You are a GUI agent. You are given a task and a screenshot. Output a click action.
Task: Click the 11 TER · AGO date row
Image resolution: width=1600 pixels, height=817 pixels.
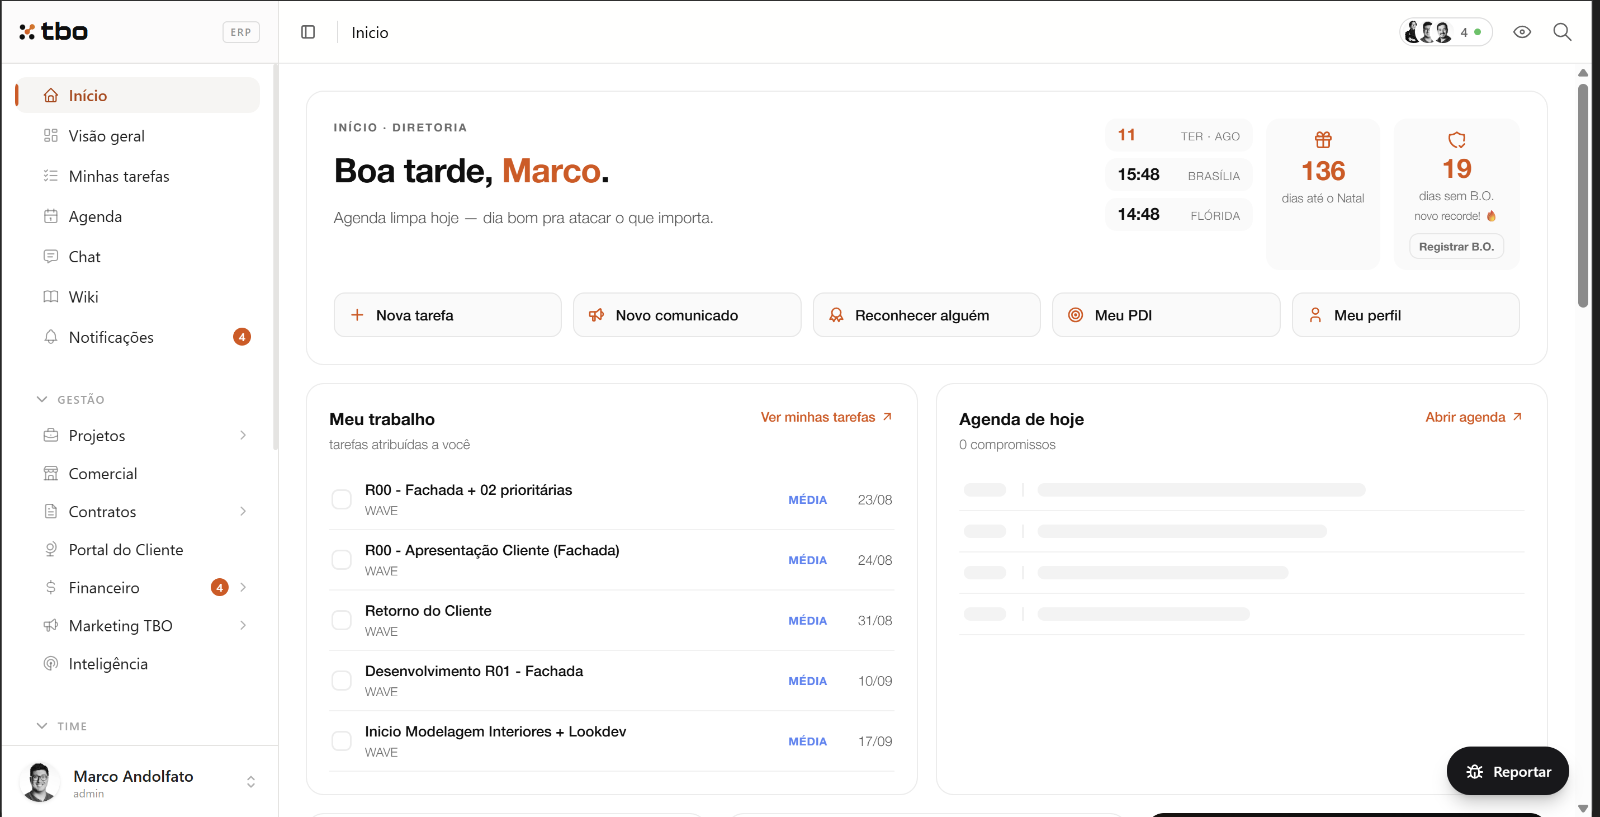coord(1179,135)
